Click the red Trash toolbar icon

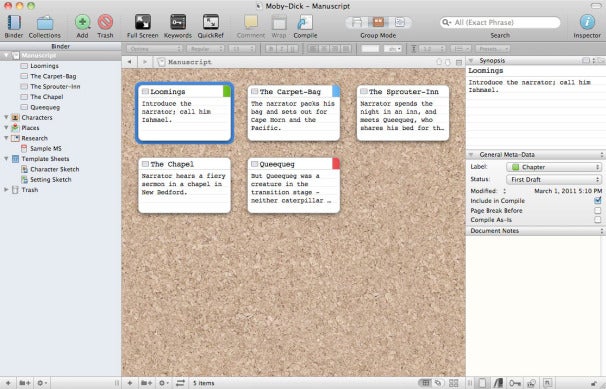point(105,22)
